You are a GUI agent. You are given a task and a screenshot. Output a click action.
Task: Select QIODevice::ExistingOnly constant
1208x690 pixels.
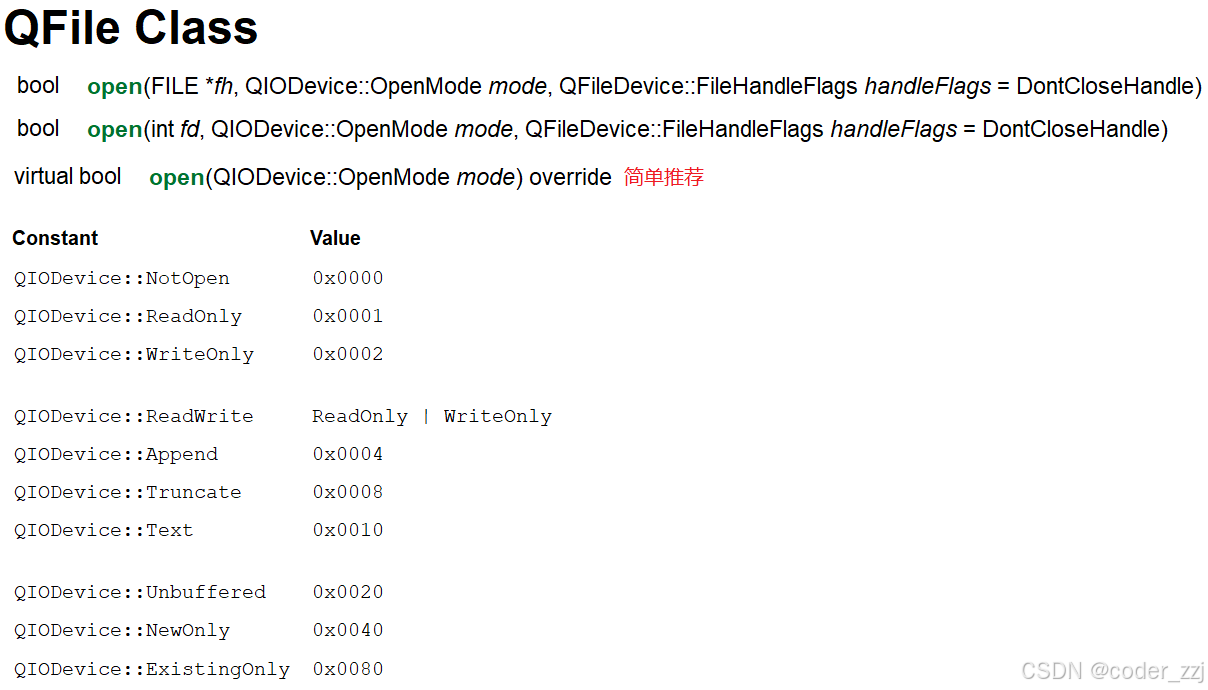(152, 669)
